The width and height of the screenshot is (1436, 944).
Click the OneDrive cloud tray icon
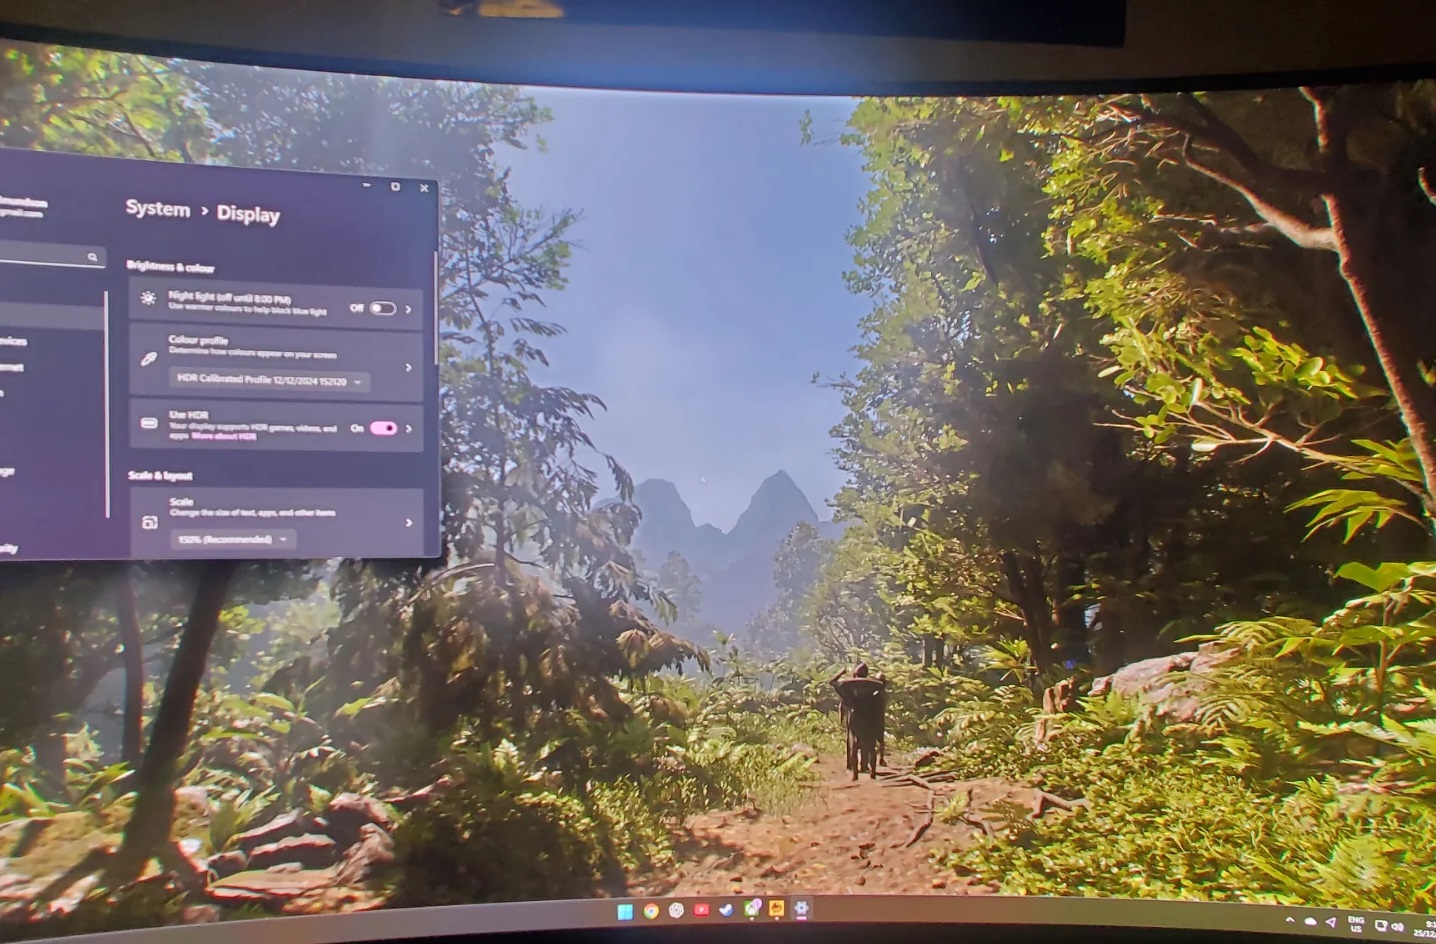1310,921
